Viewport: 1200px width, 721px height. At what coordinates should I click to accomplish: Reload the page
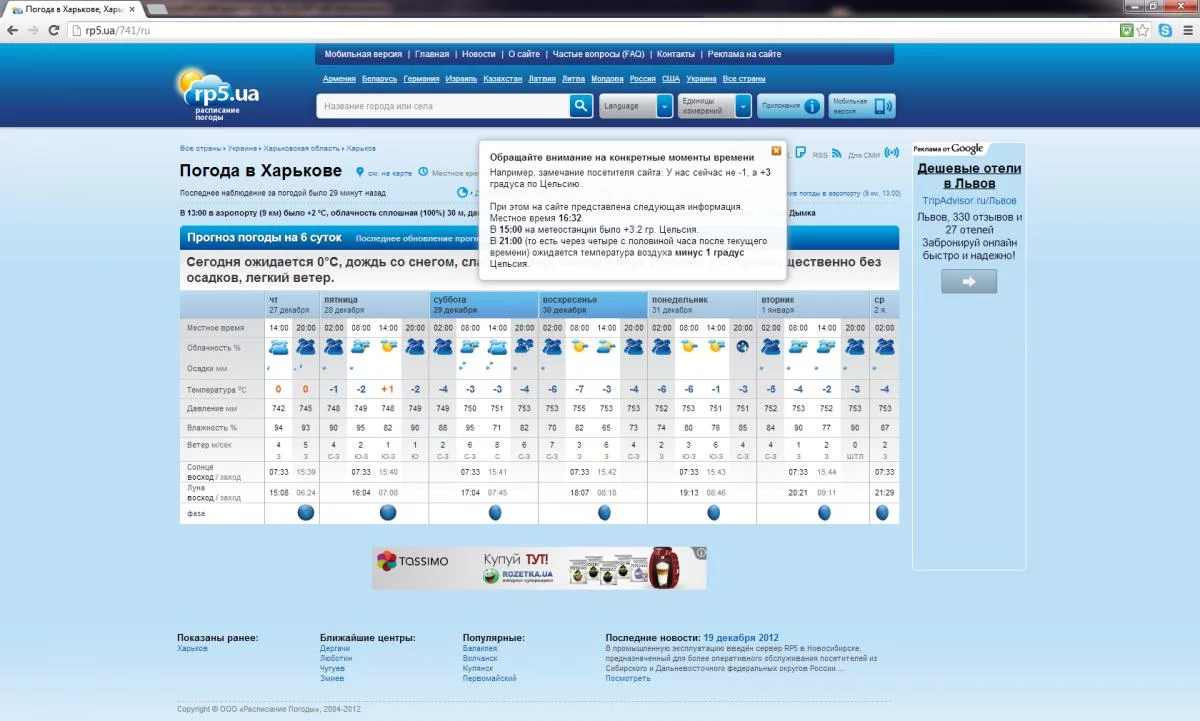(55, 30)
